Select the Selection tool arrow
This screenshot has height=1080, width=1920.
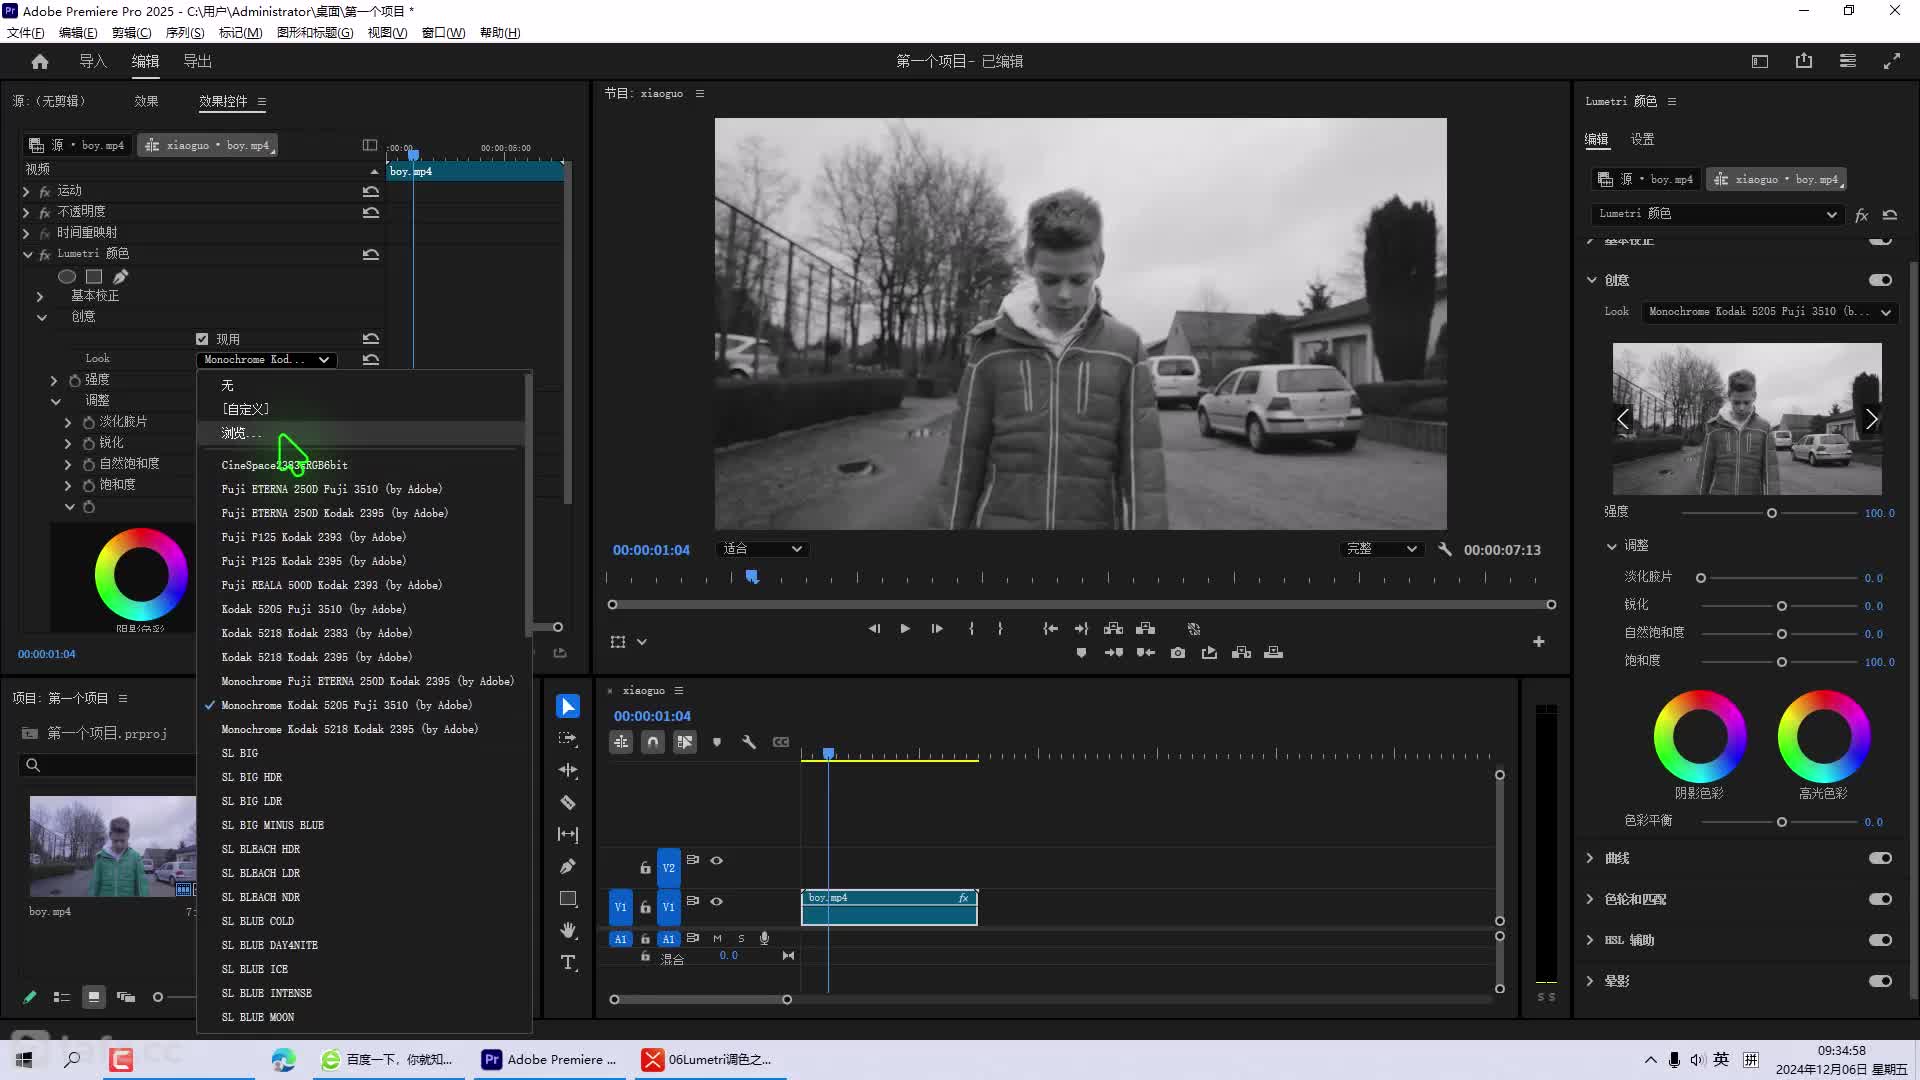pos(568,707)
